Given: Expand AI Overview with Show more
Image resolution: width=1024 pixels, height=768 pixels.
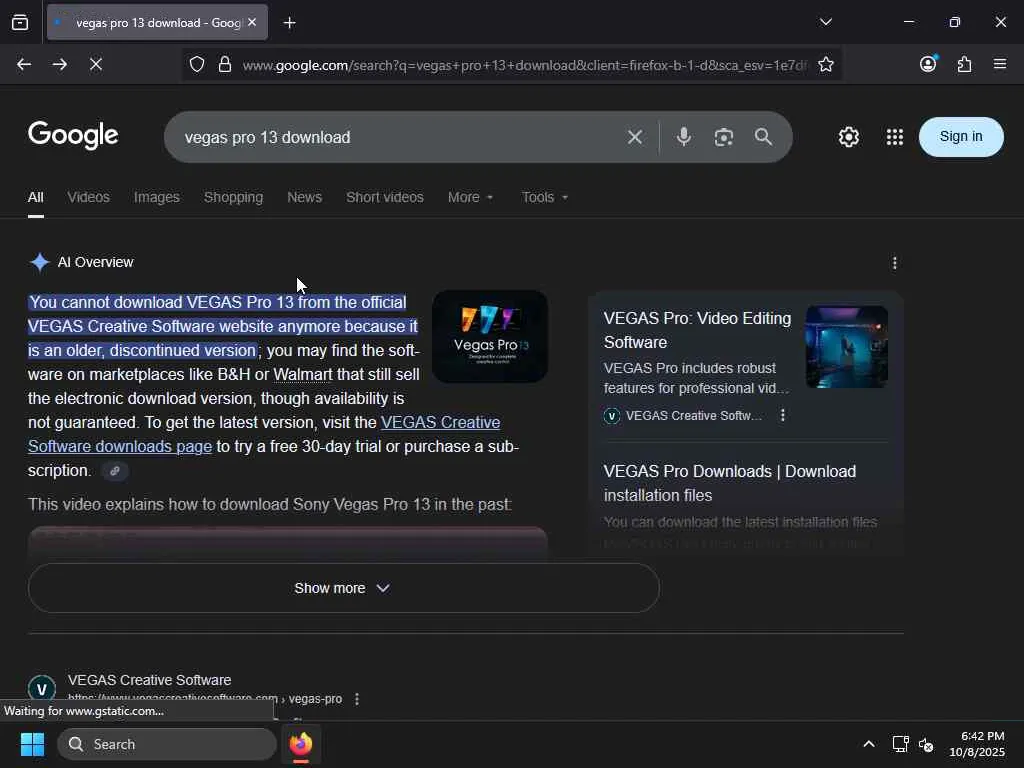Looking at the screenshot, I should click(x=344, y=588).
